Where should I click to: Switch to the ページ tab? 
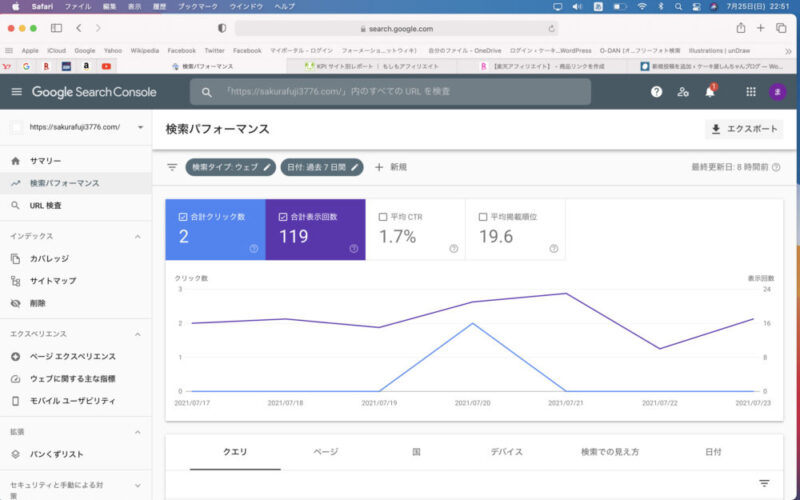pyautogui.click(x=326, y=452)
